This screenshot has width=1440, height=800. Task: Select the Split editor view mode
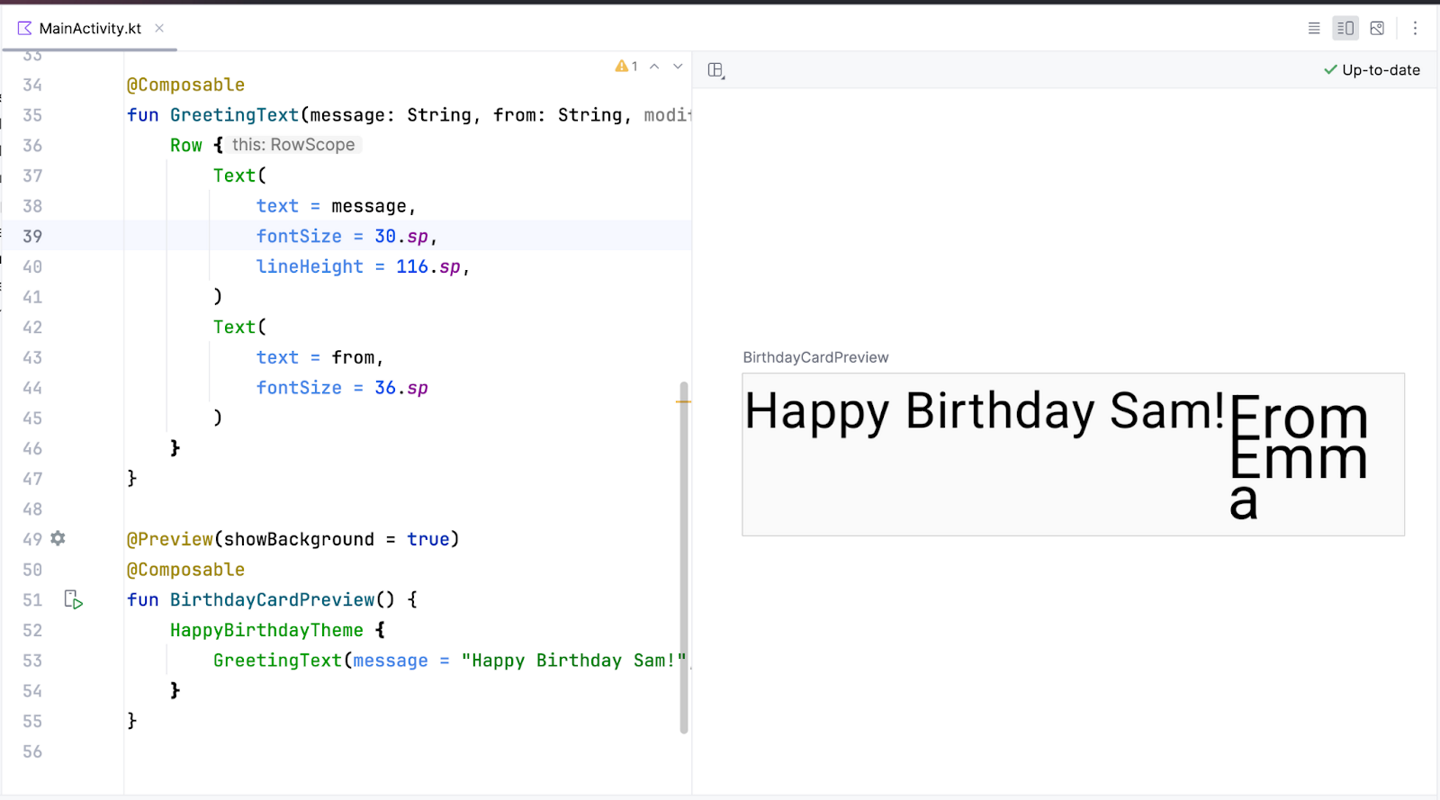click(x=1346, y=29)
